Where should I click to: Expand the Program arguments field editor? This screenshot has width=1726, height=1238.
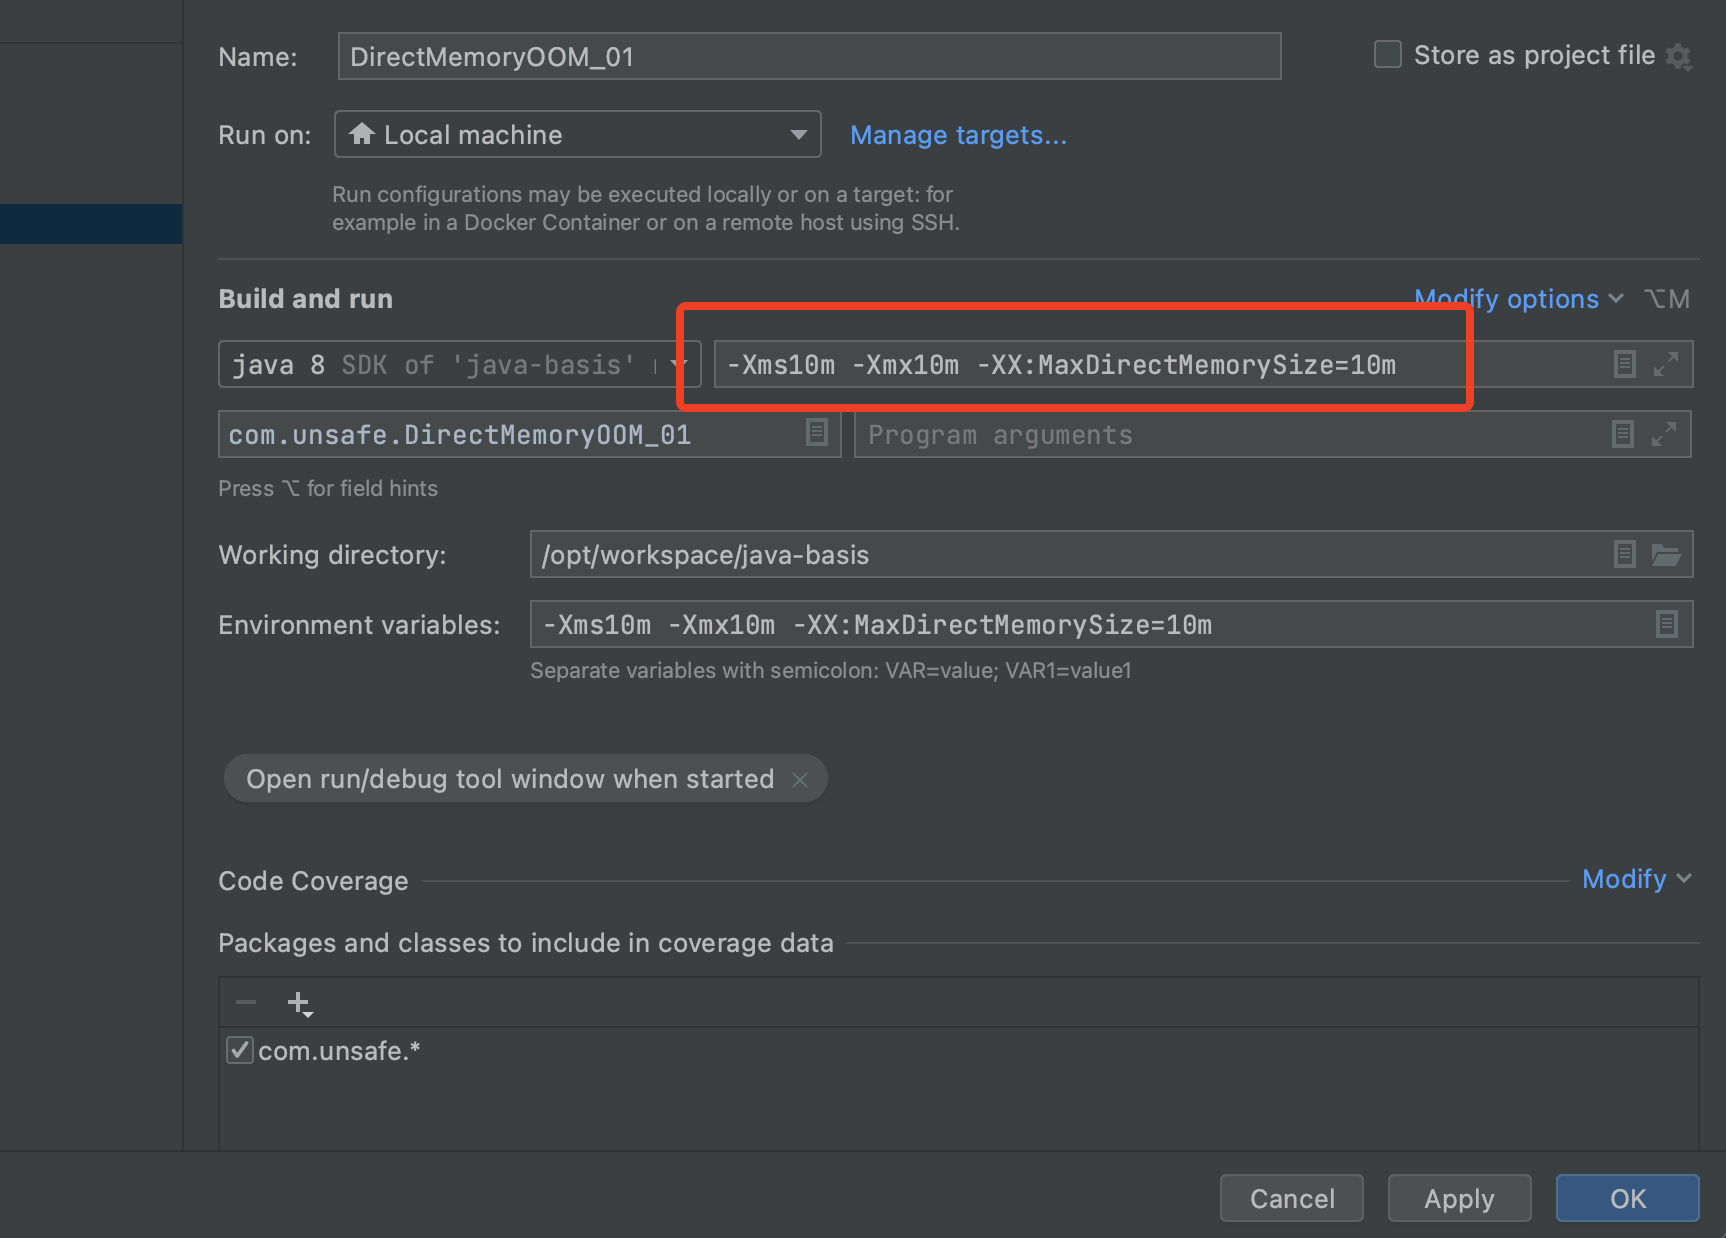(x=1666, y=434)
